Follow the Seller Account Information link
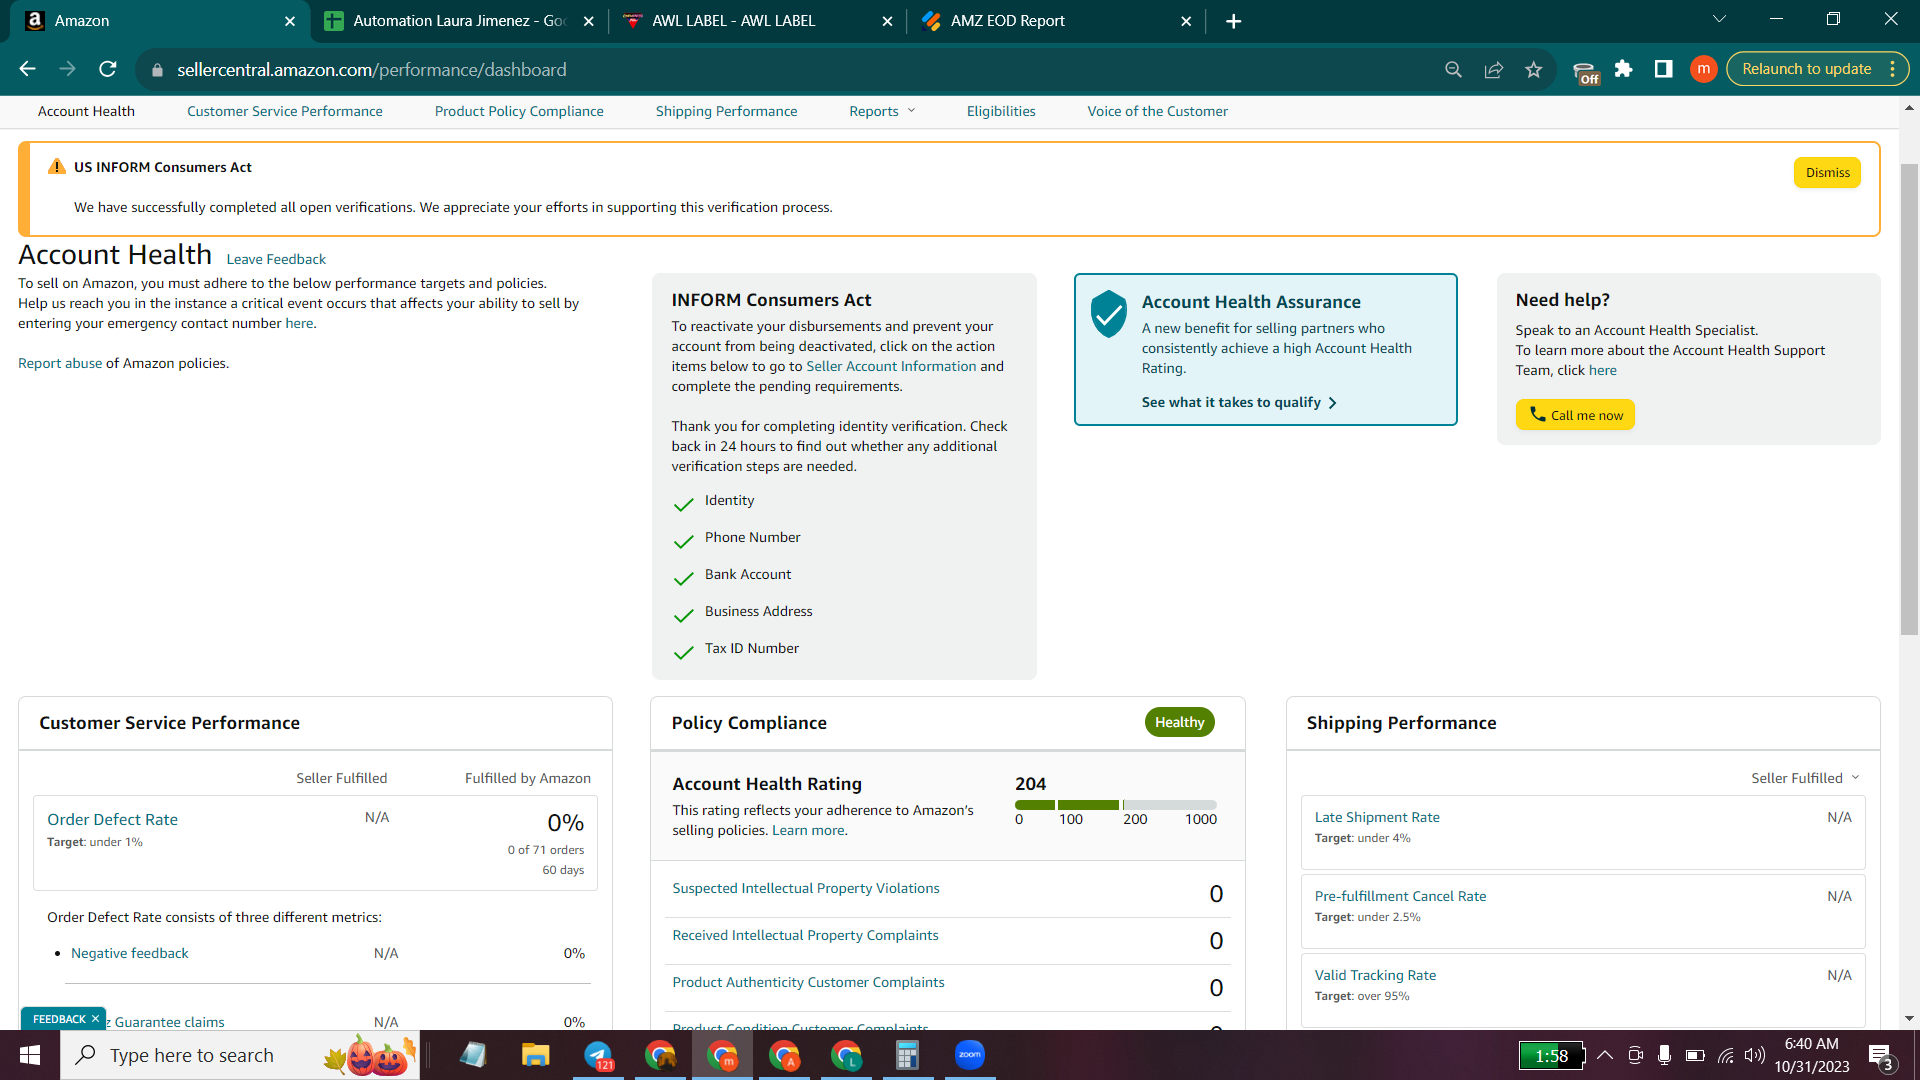 891,366
